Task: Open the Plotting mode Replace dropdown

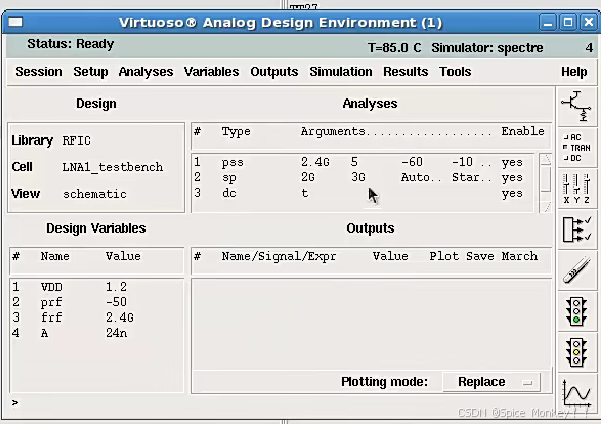Action: [492, 382]
